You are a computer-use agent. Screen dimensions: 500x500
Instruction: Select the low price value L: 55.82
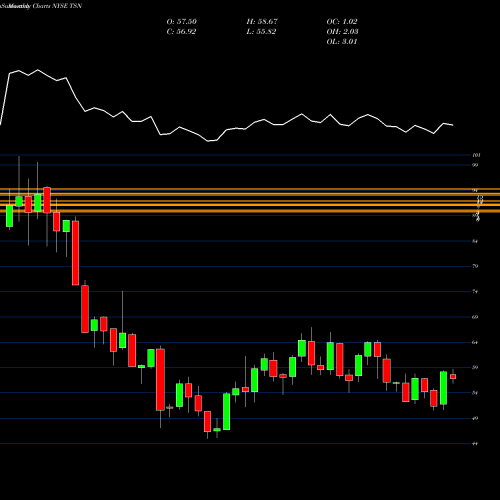click(261, 32)
